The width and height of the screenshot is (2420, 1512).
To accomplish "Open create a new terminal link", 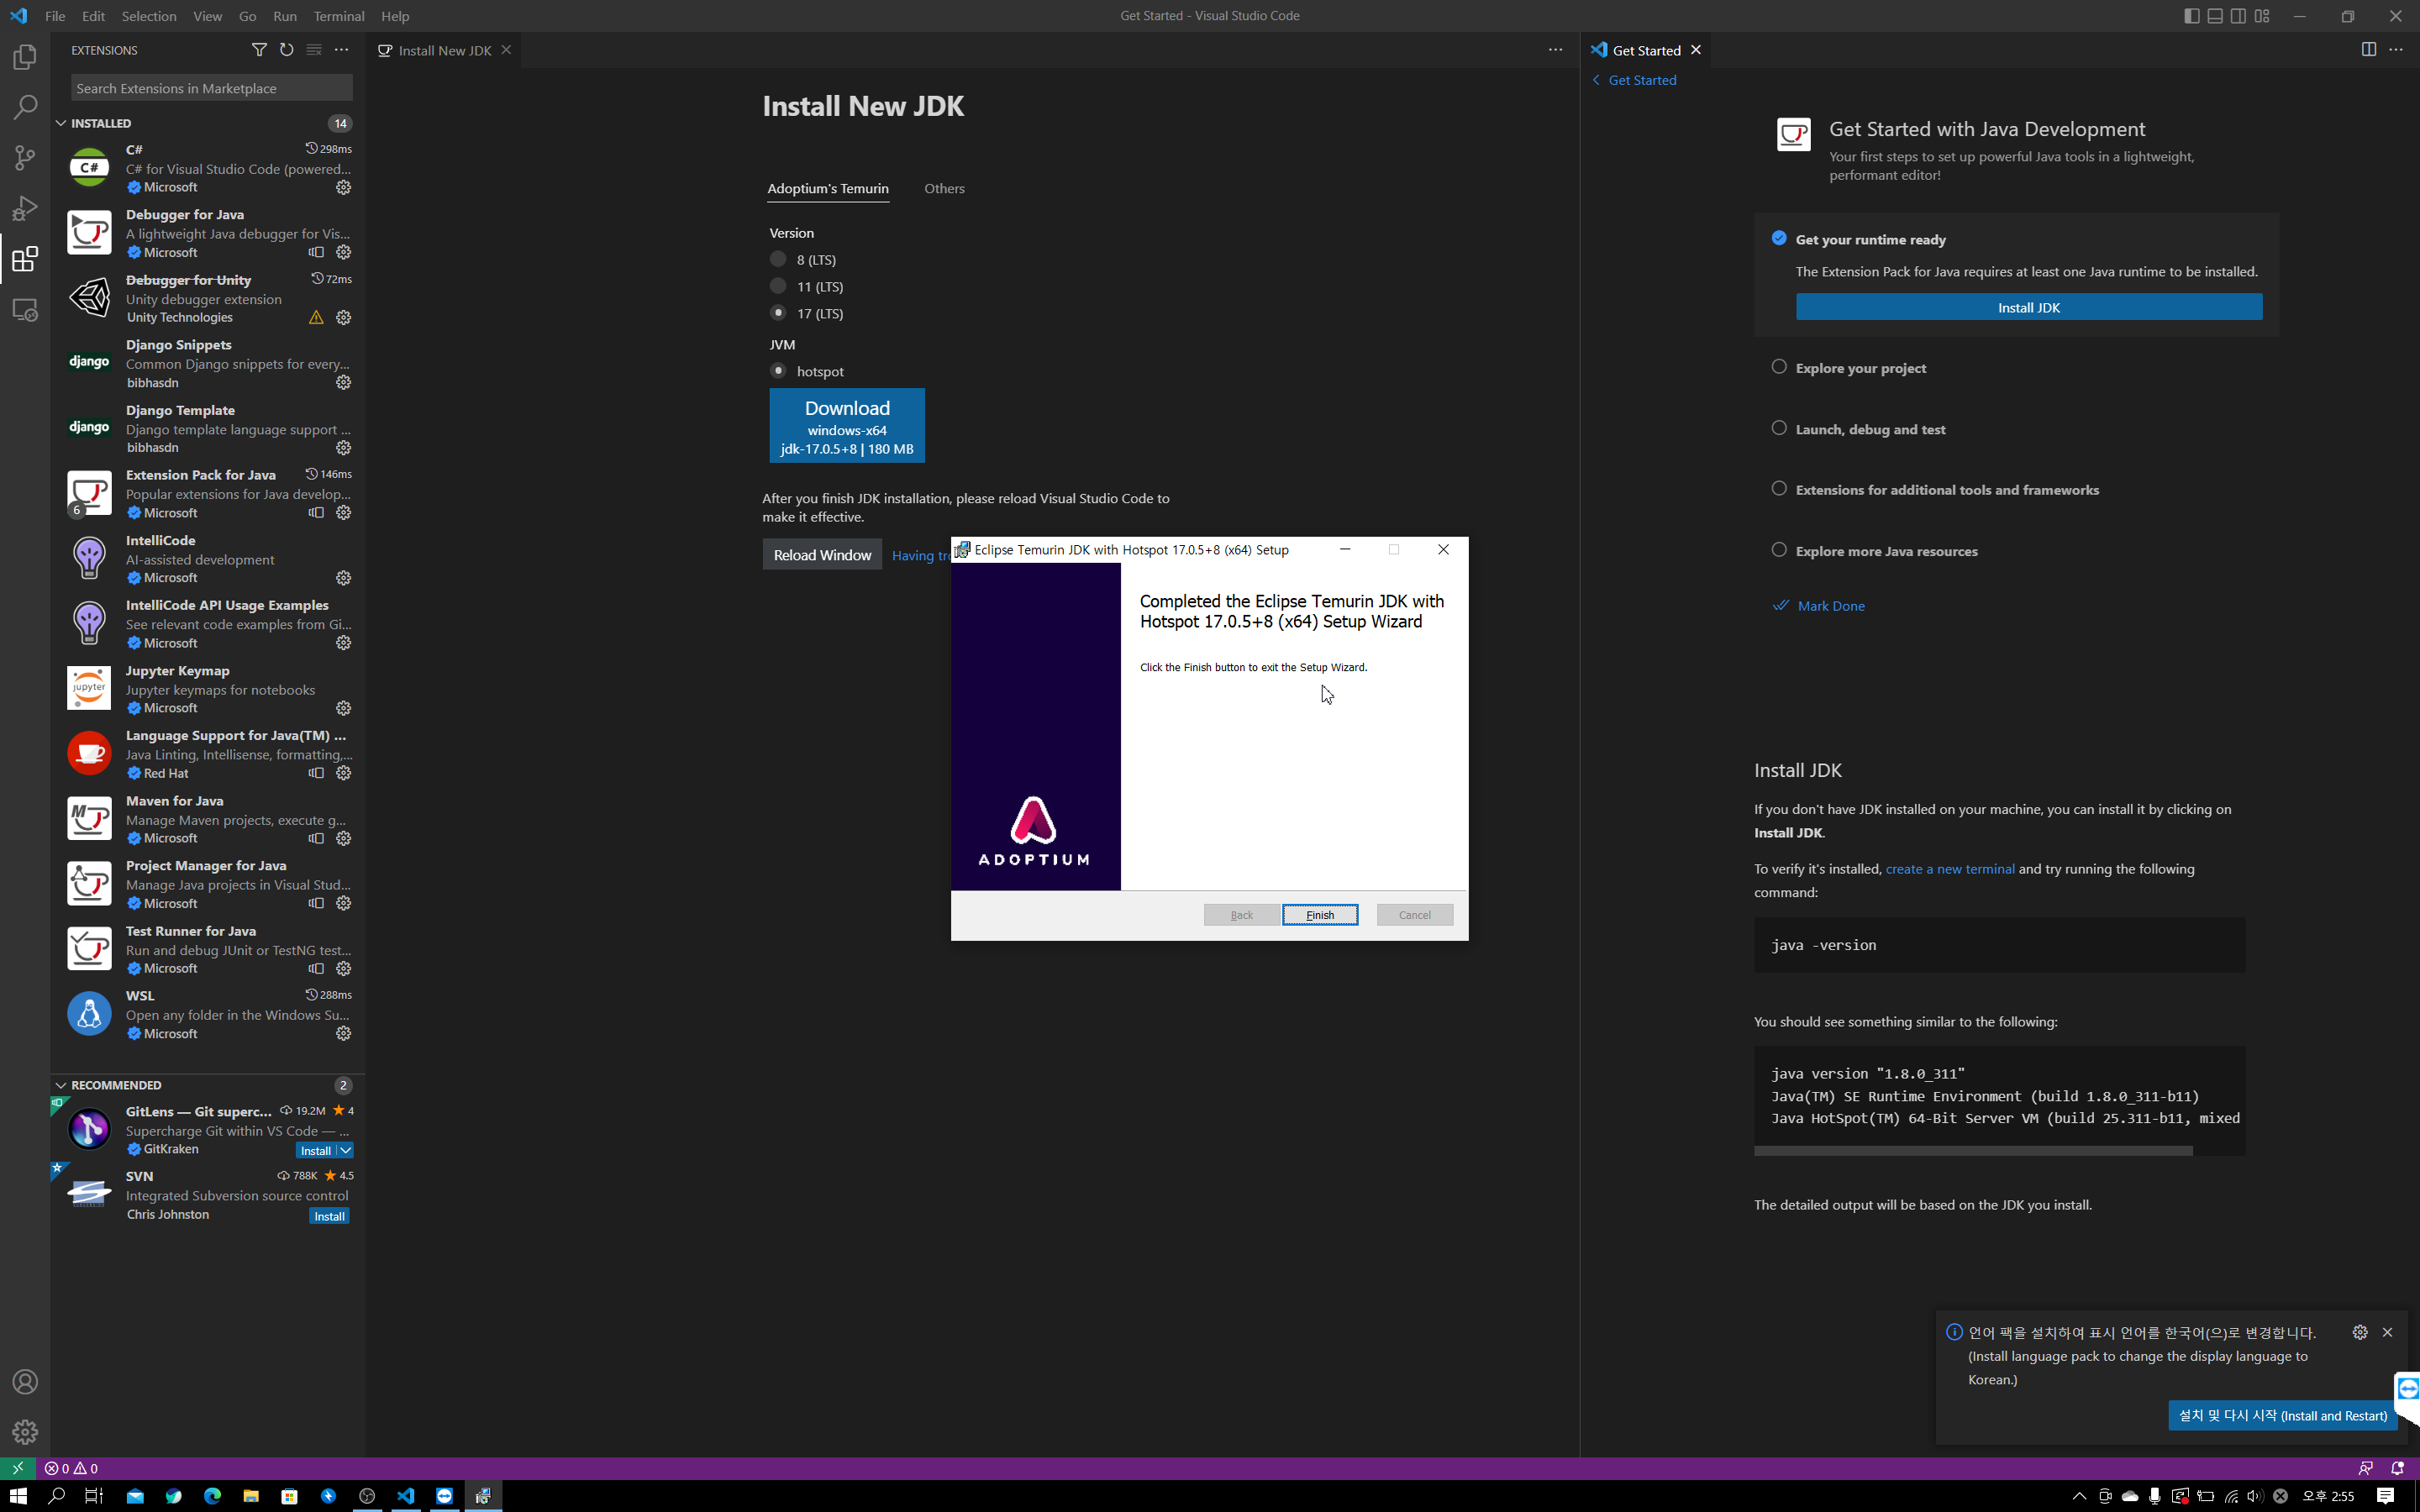I will coord(1949,869).
